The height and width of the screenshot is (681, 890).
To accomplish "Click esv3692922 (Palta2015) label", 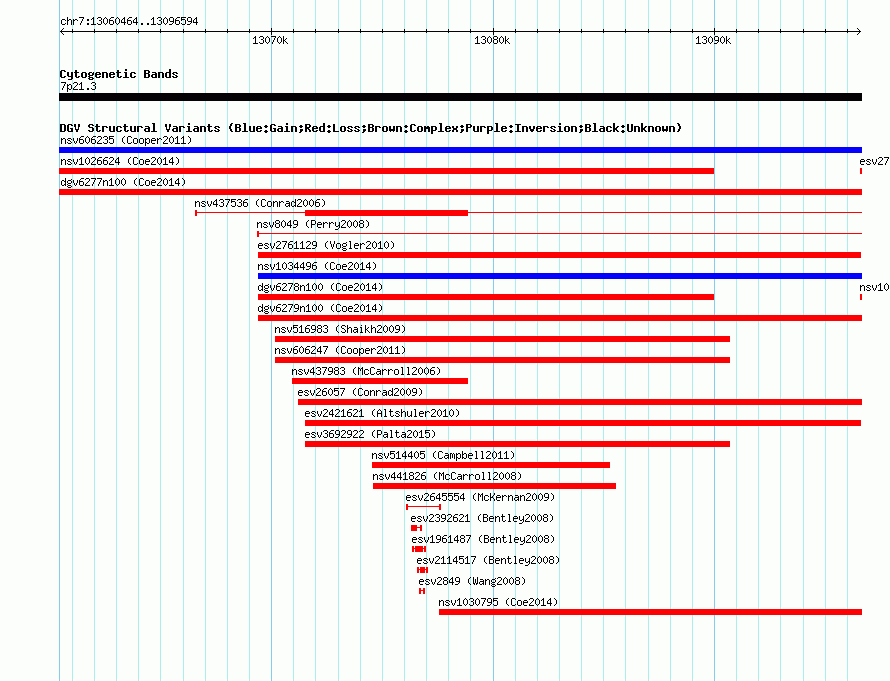I will [370, 434].
